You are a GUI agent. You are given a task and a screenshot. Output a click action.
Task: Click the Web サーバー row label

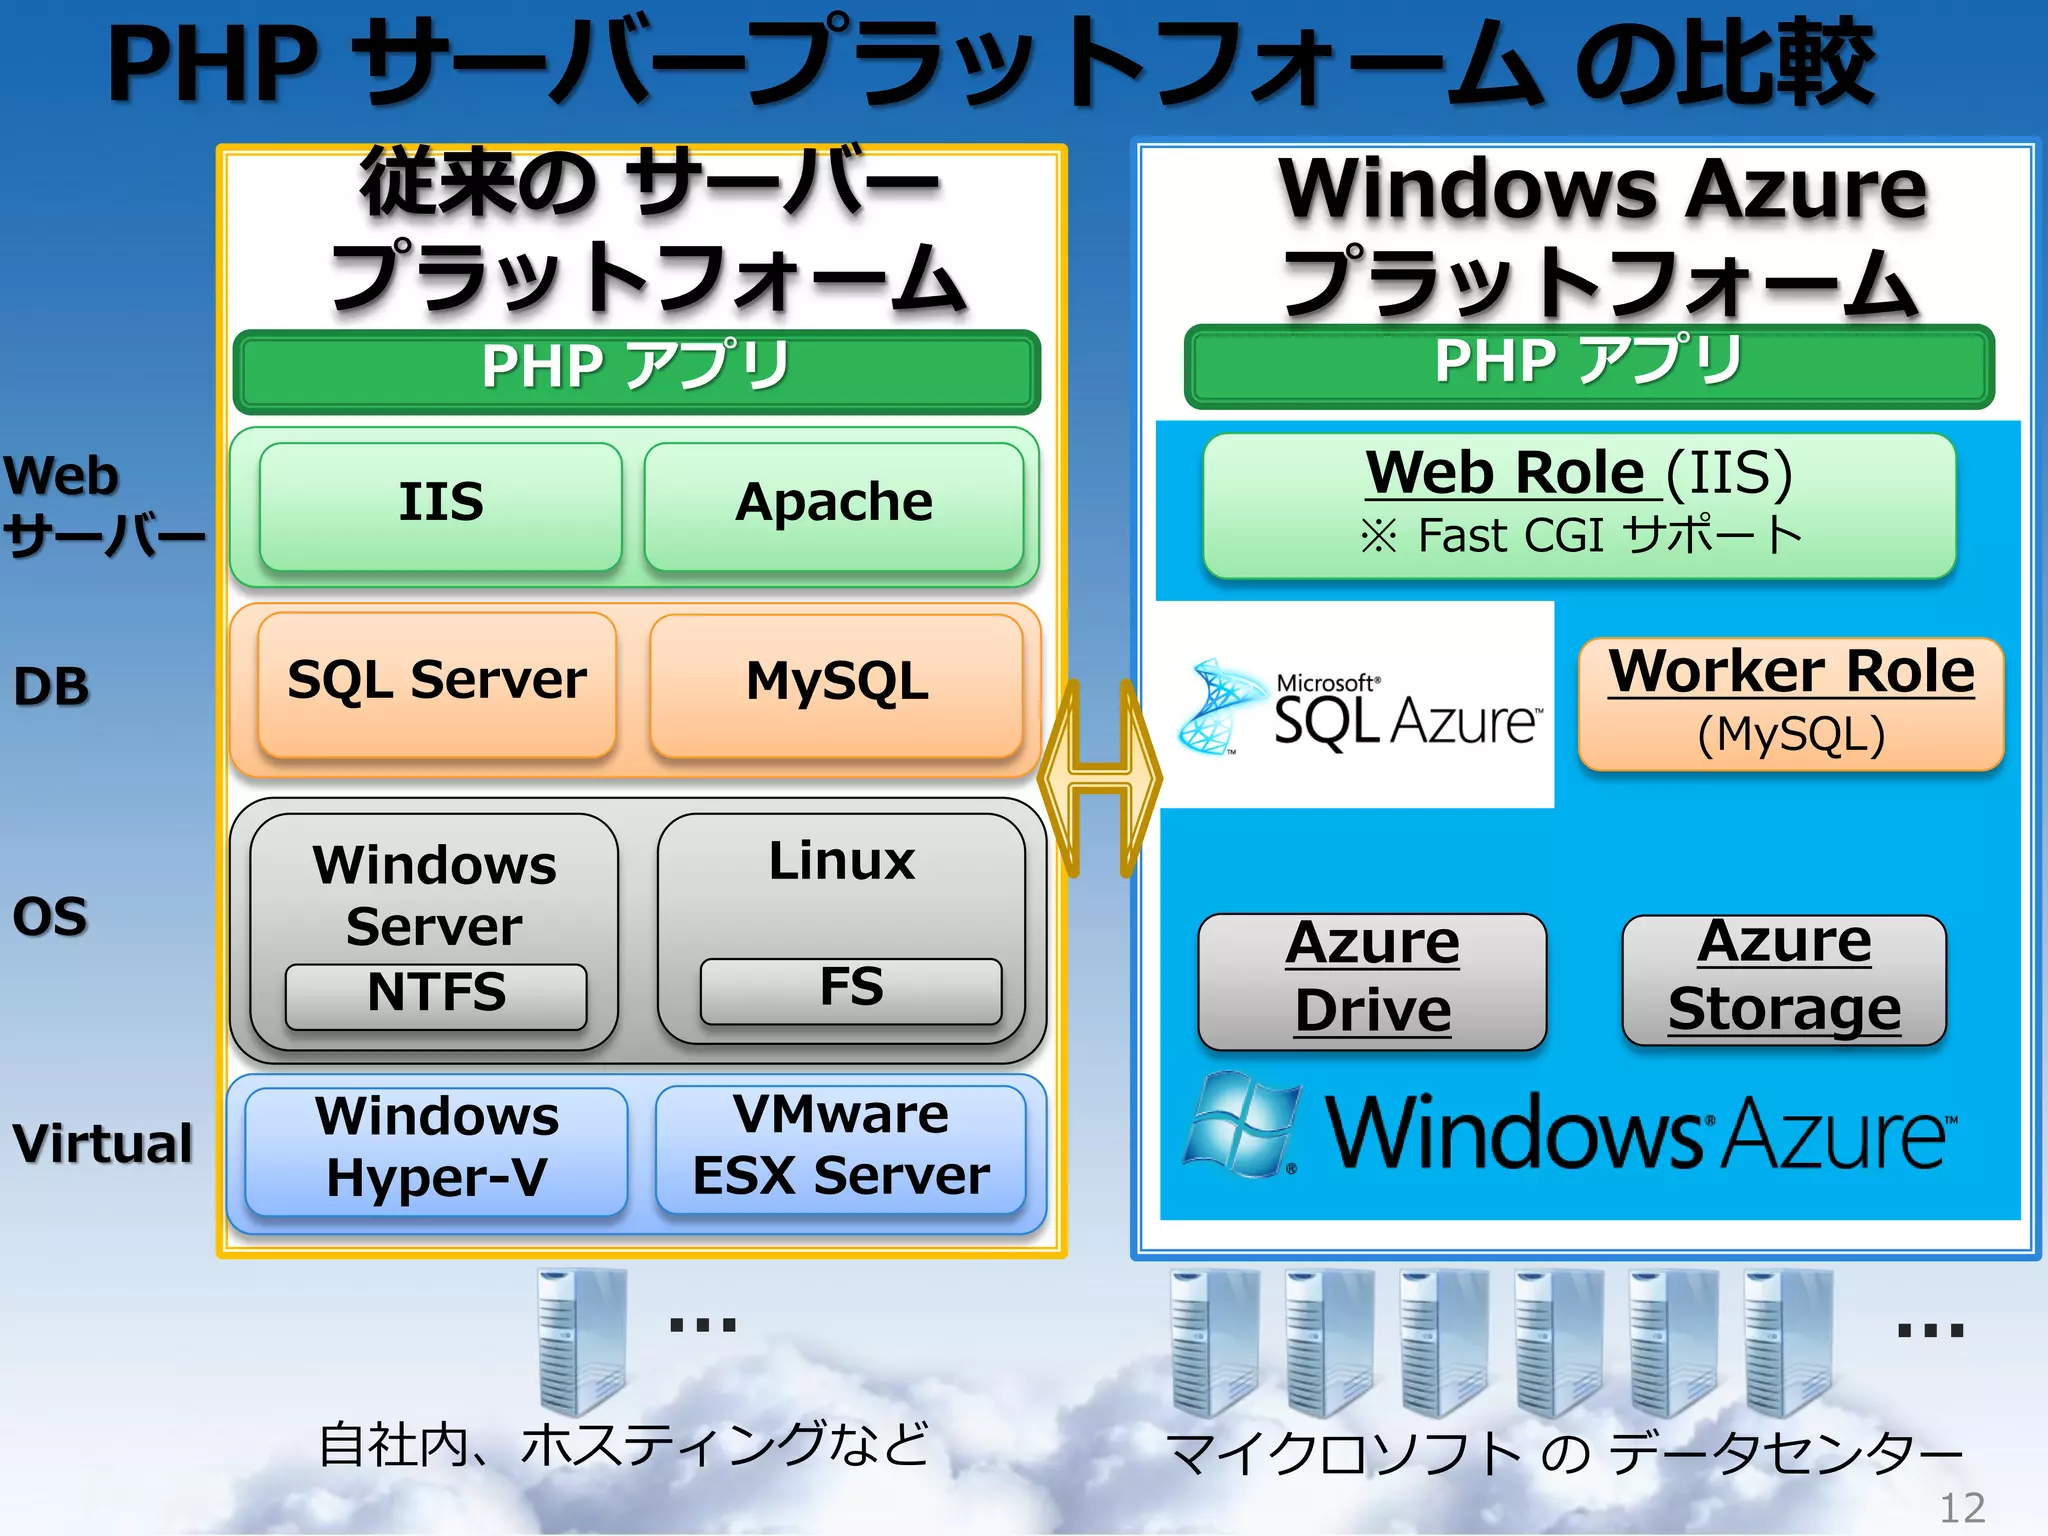pos(103,506)
